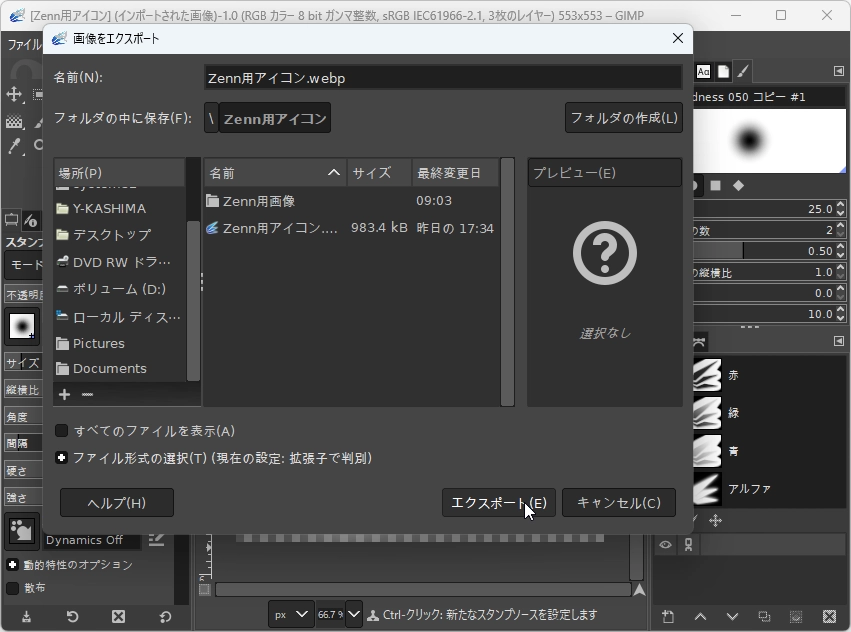Open the brush dock configuration menu
The image size is (851, 632).
point(839,71)
